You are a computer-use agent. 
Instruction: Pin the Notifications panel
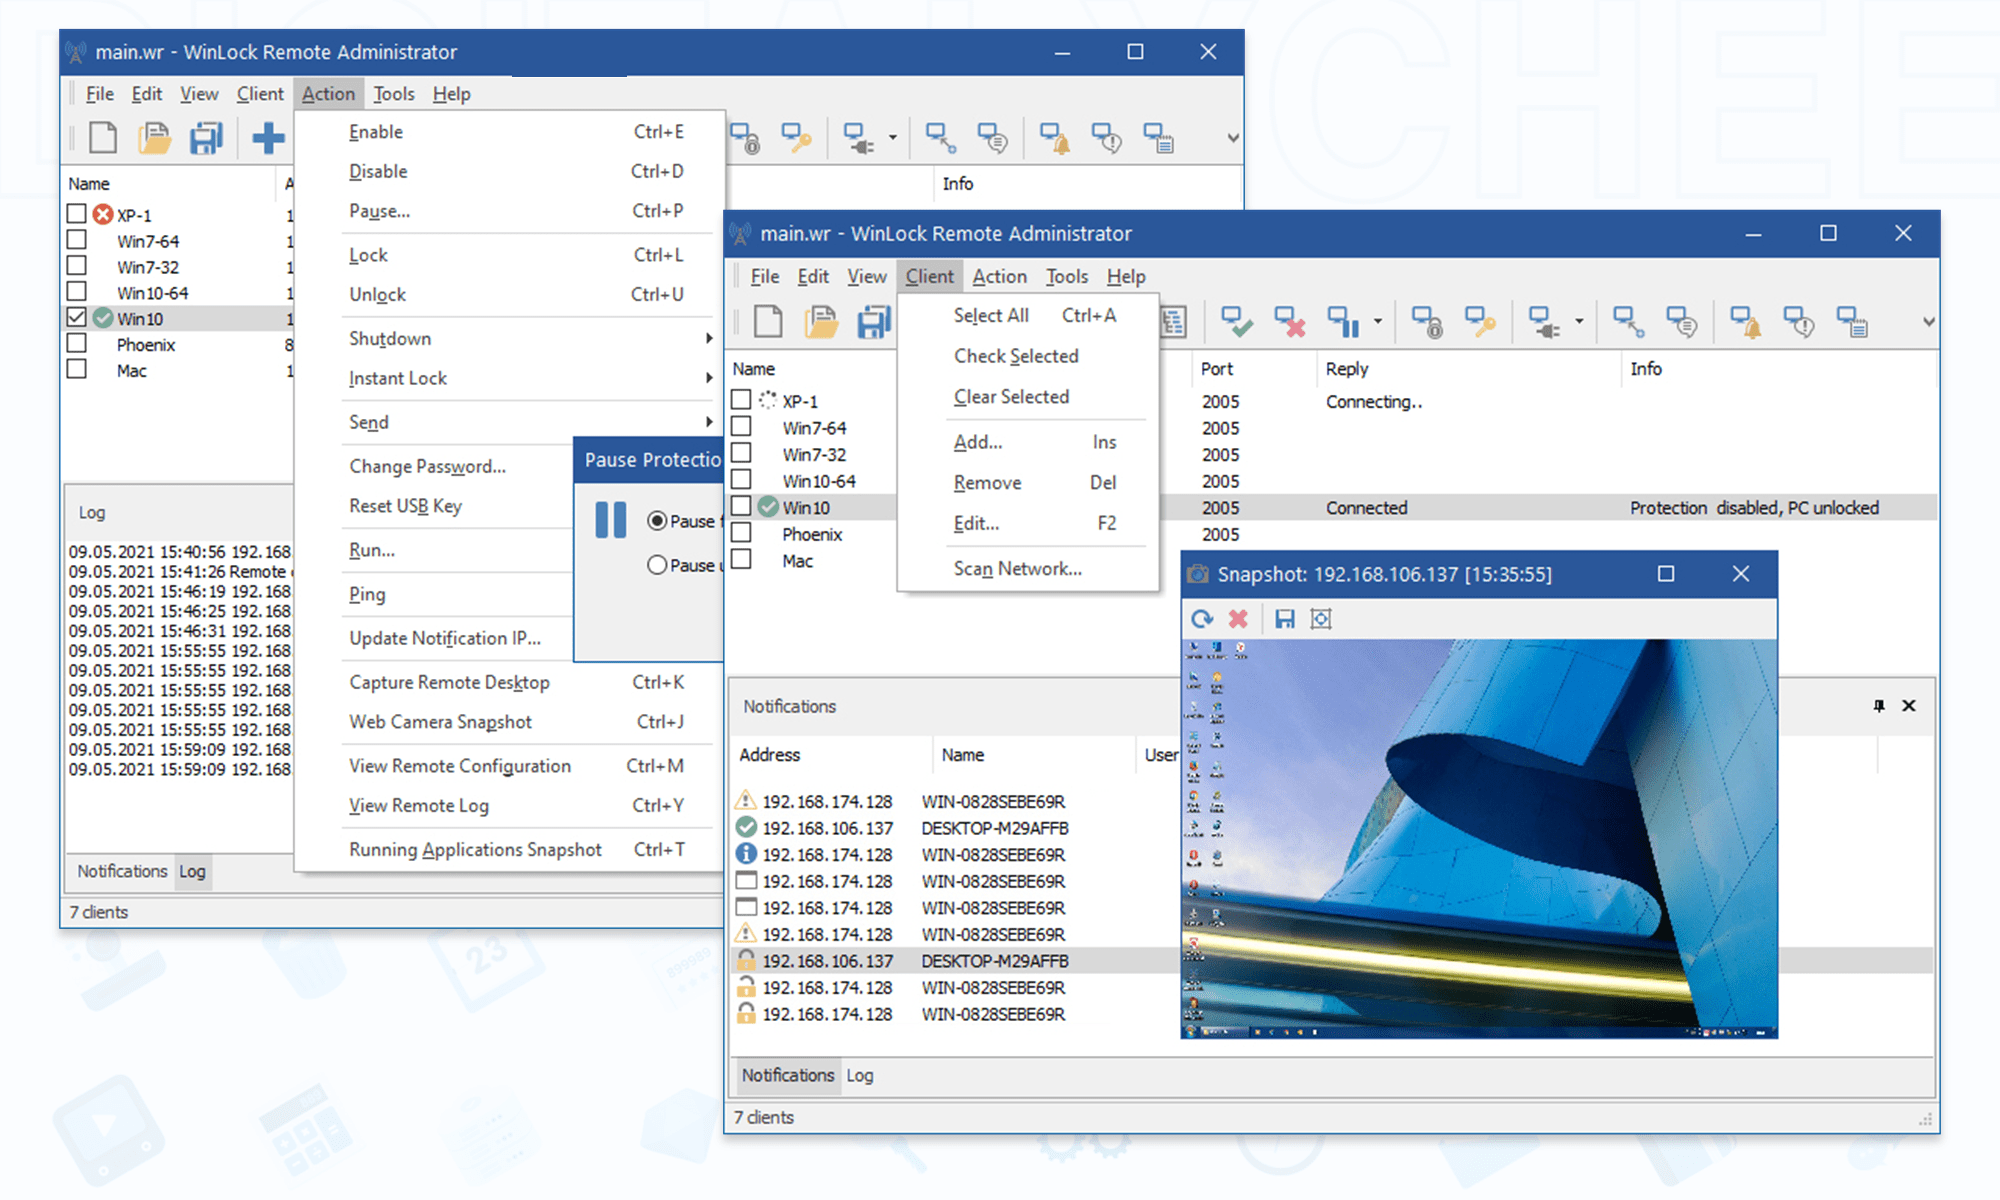[x=1879, y=706]
